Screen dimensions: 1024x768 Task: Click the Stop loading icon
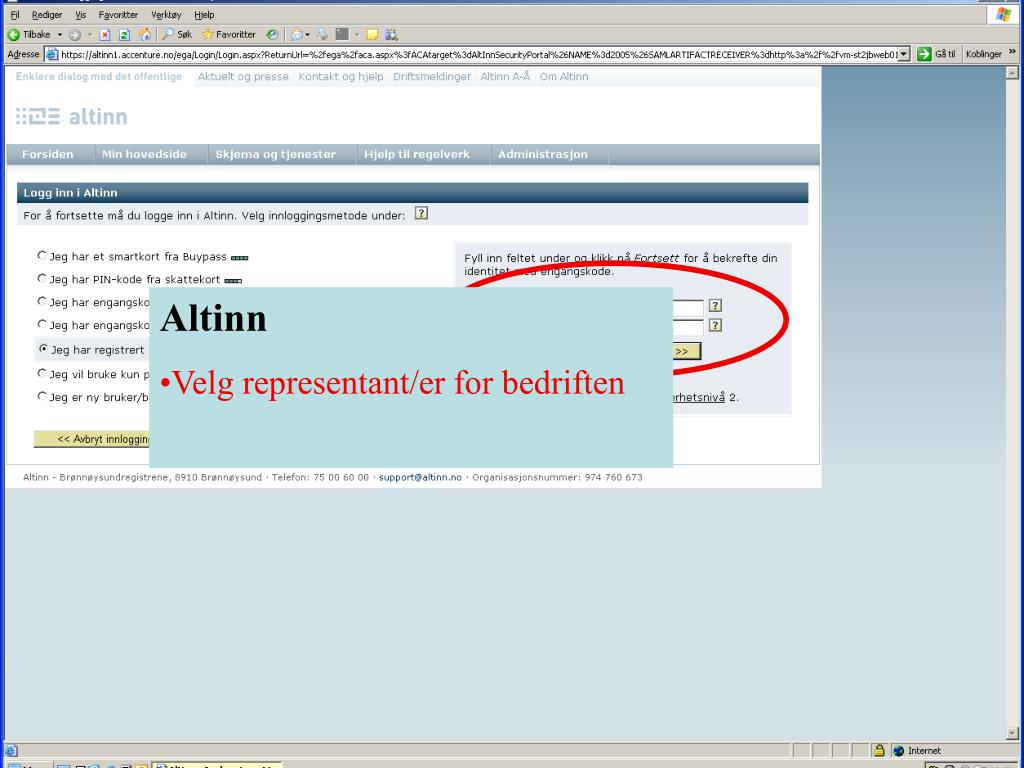(x=105, y=35)
